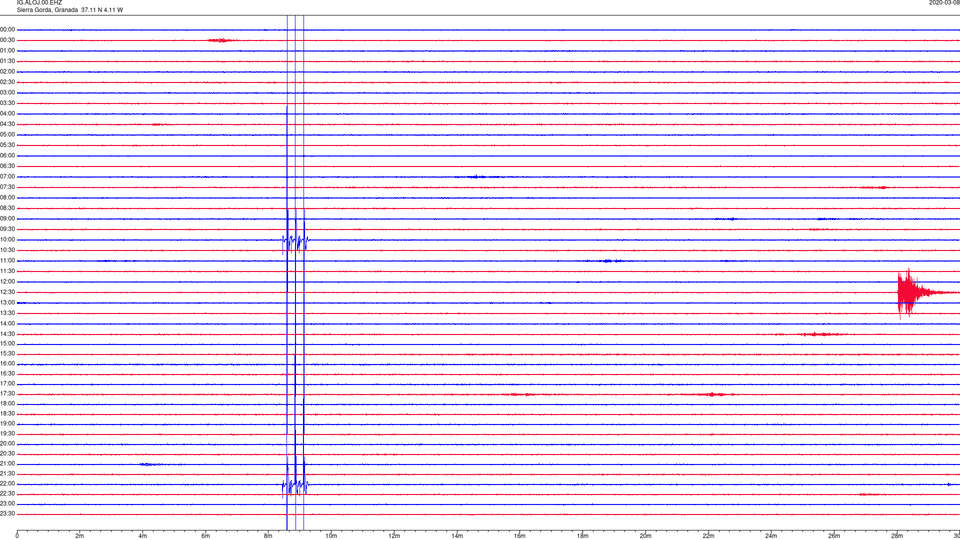Select the 02:00 time row label
The width and height of the screenshot is (960, 540).
tap(7, 72)
